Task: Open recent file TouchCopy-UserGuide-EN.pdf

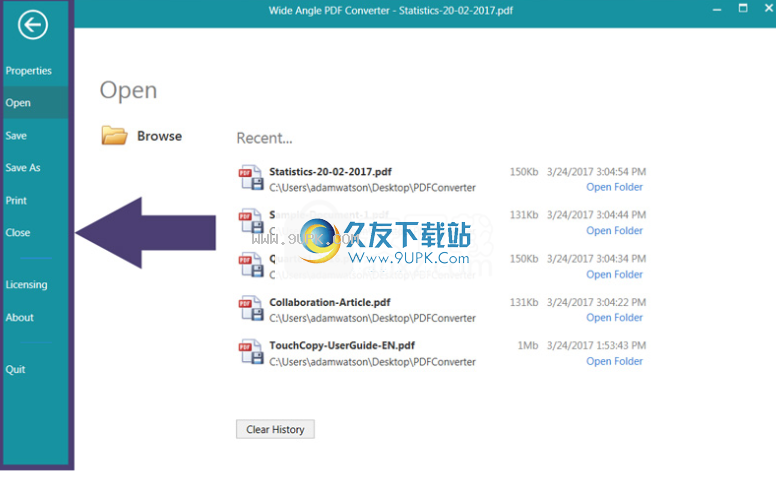Action: [x=342, y=345]
